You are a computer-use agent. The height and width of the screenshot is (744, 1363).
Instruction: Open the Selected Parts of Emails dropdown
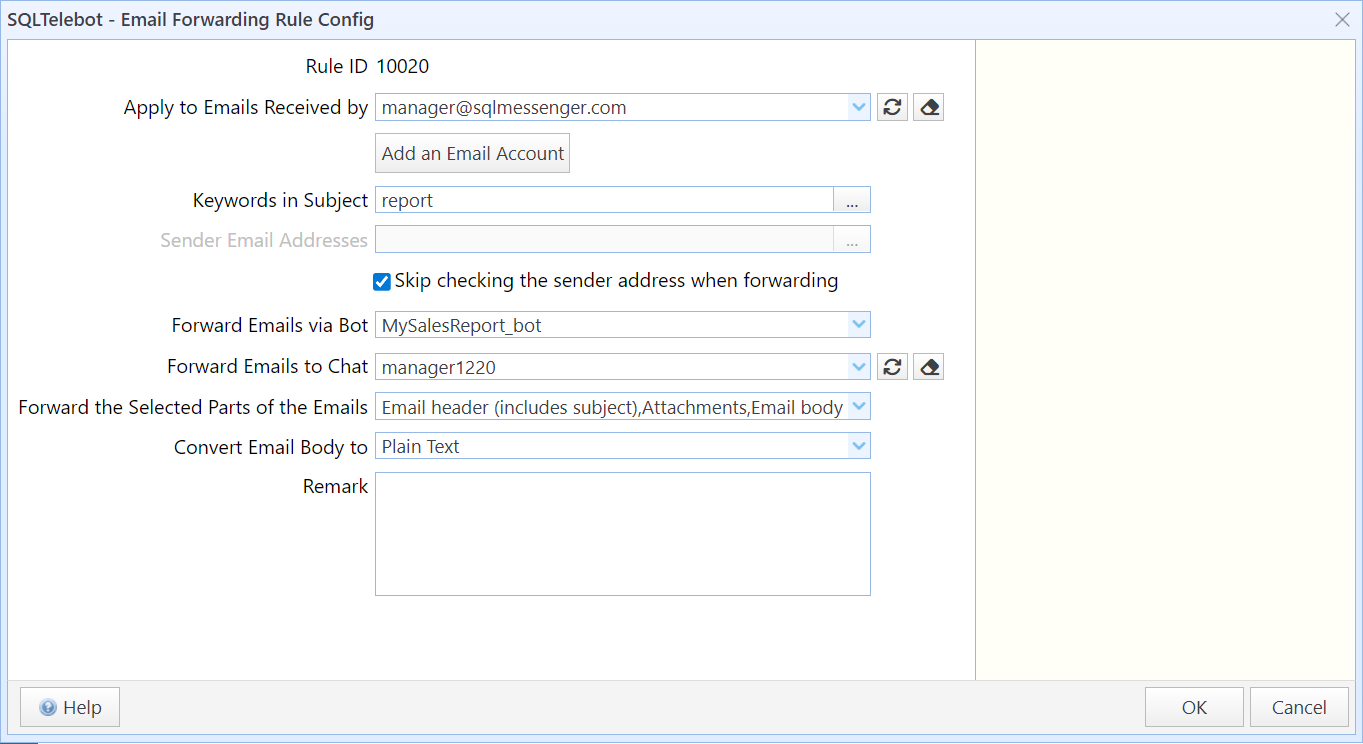coord(858,407)
